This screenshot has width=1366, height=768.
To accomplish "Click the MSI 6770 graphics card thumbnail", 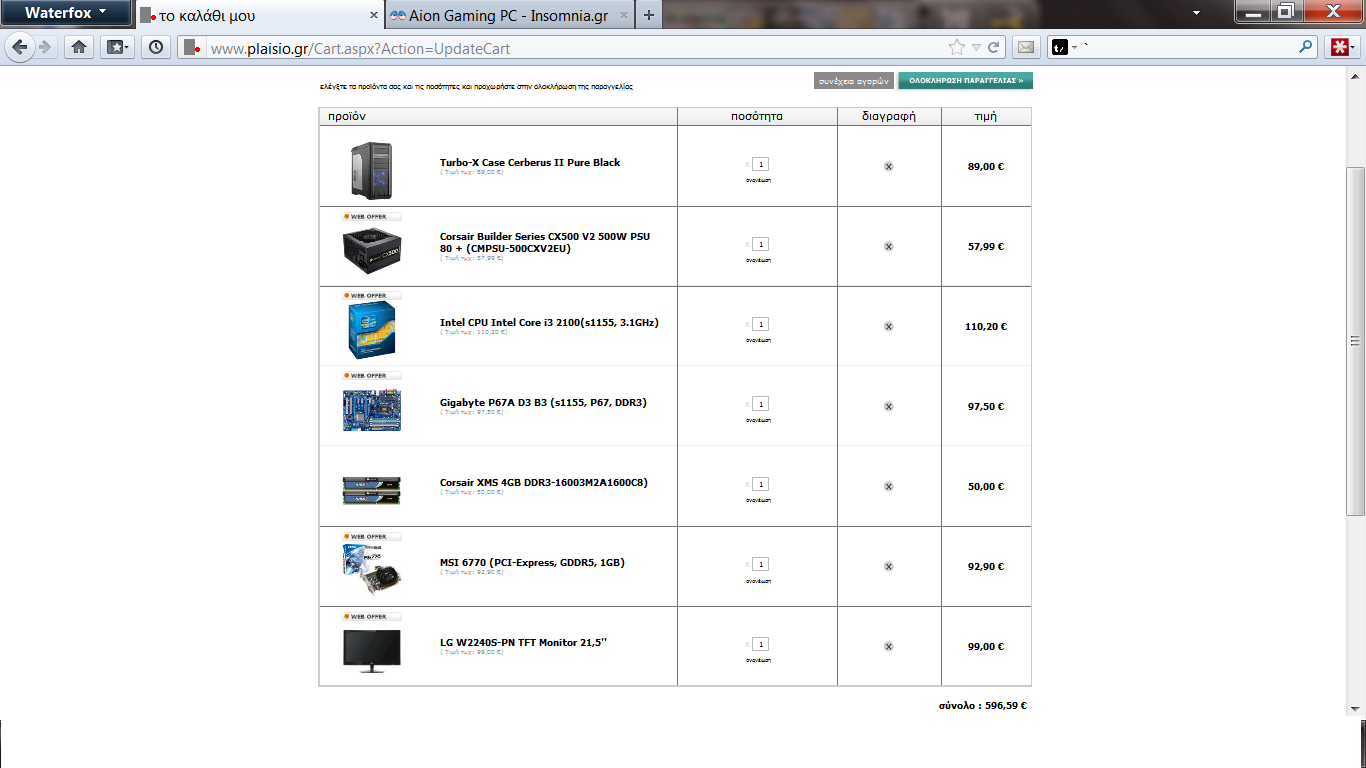I will 372,568.
